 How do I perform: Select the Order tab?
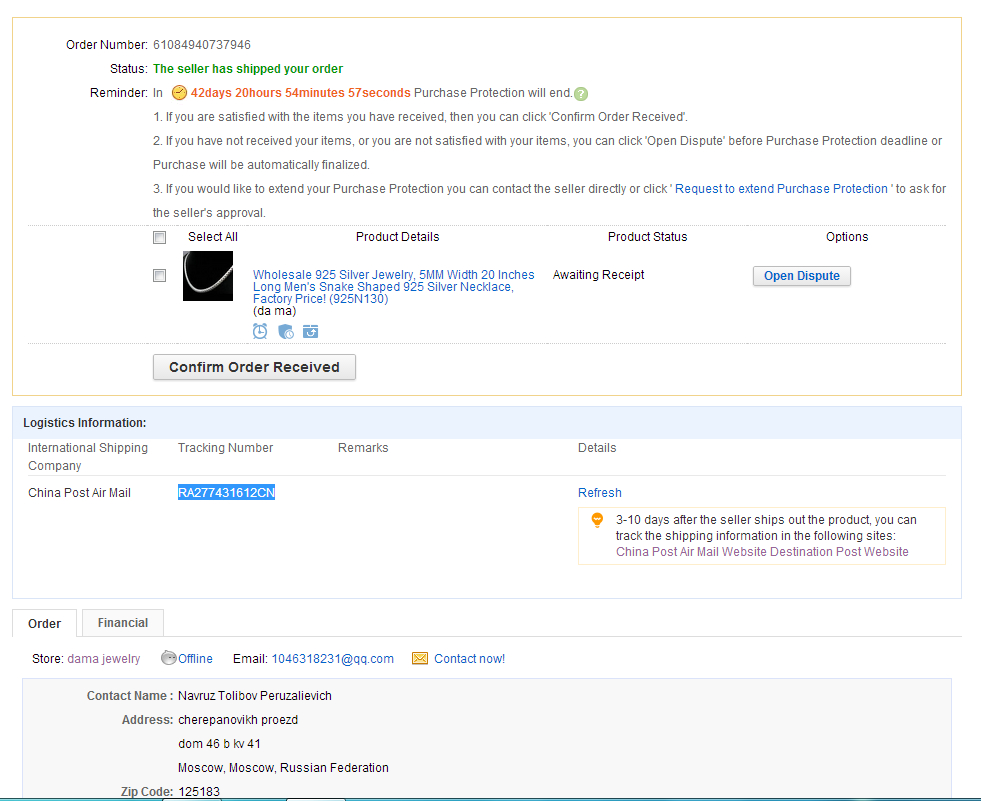(45, 623)
